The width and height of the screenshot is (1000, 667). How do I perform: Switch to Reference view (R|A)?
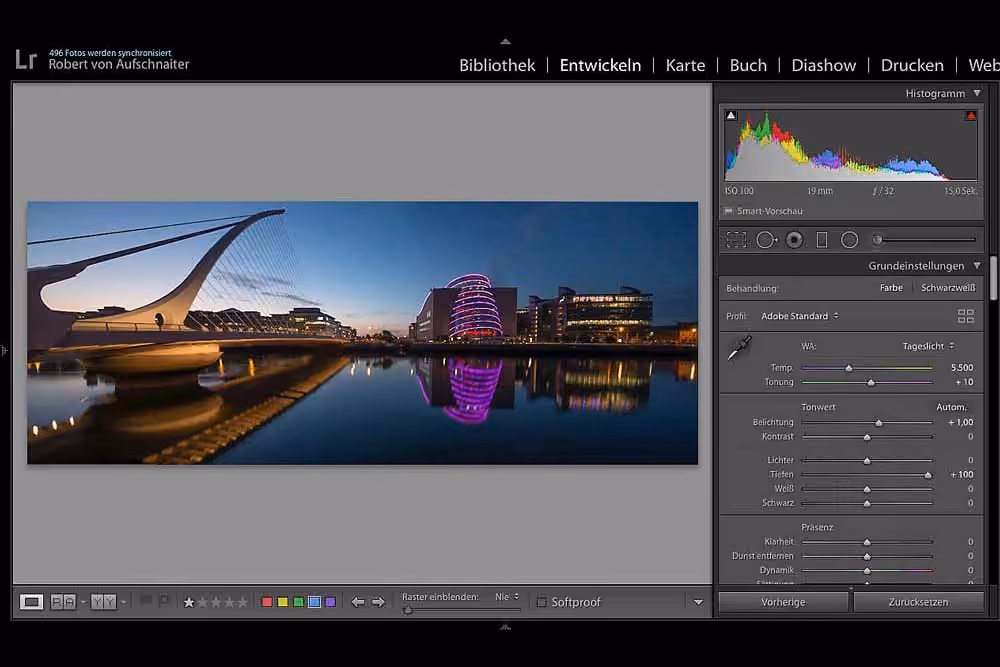[63, 602]
